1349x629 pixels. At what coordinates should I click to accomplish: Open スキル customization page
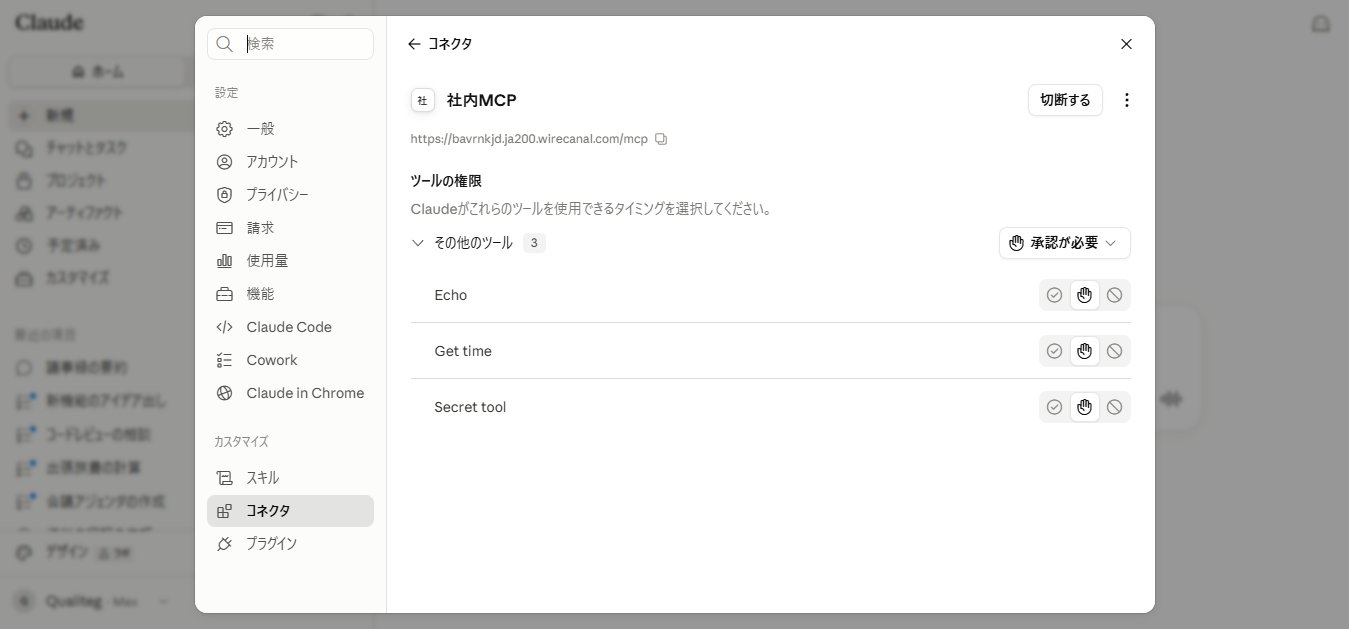[290, 478]
